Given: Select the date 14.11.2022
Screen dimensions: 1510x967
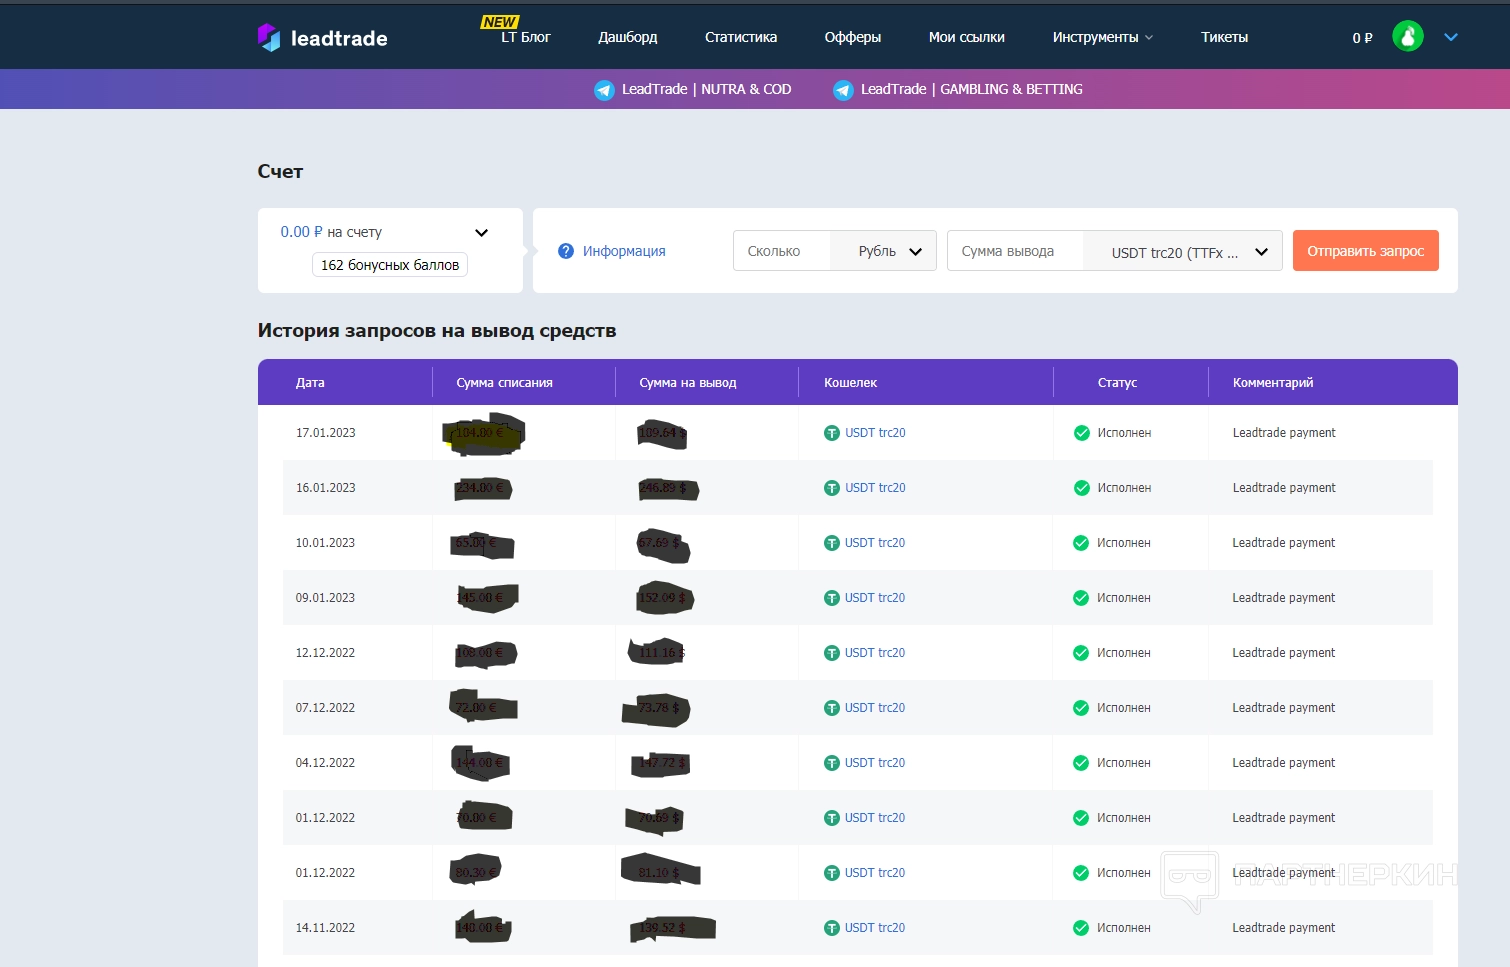Looking at the screenshot, I should pyautogui.click(x=325, y=928).
